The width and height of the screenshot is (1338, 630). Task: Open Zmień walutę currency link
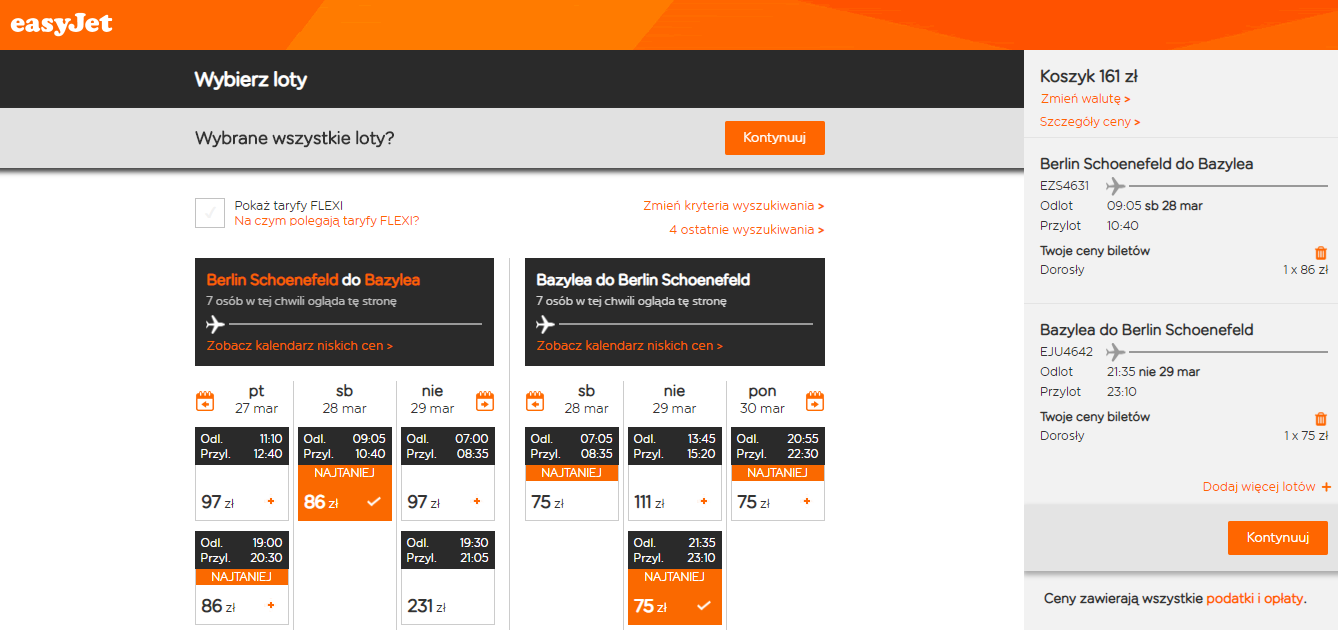tap(1085, 99)
